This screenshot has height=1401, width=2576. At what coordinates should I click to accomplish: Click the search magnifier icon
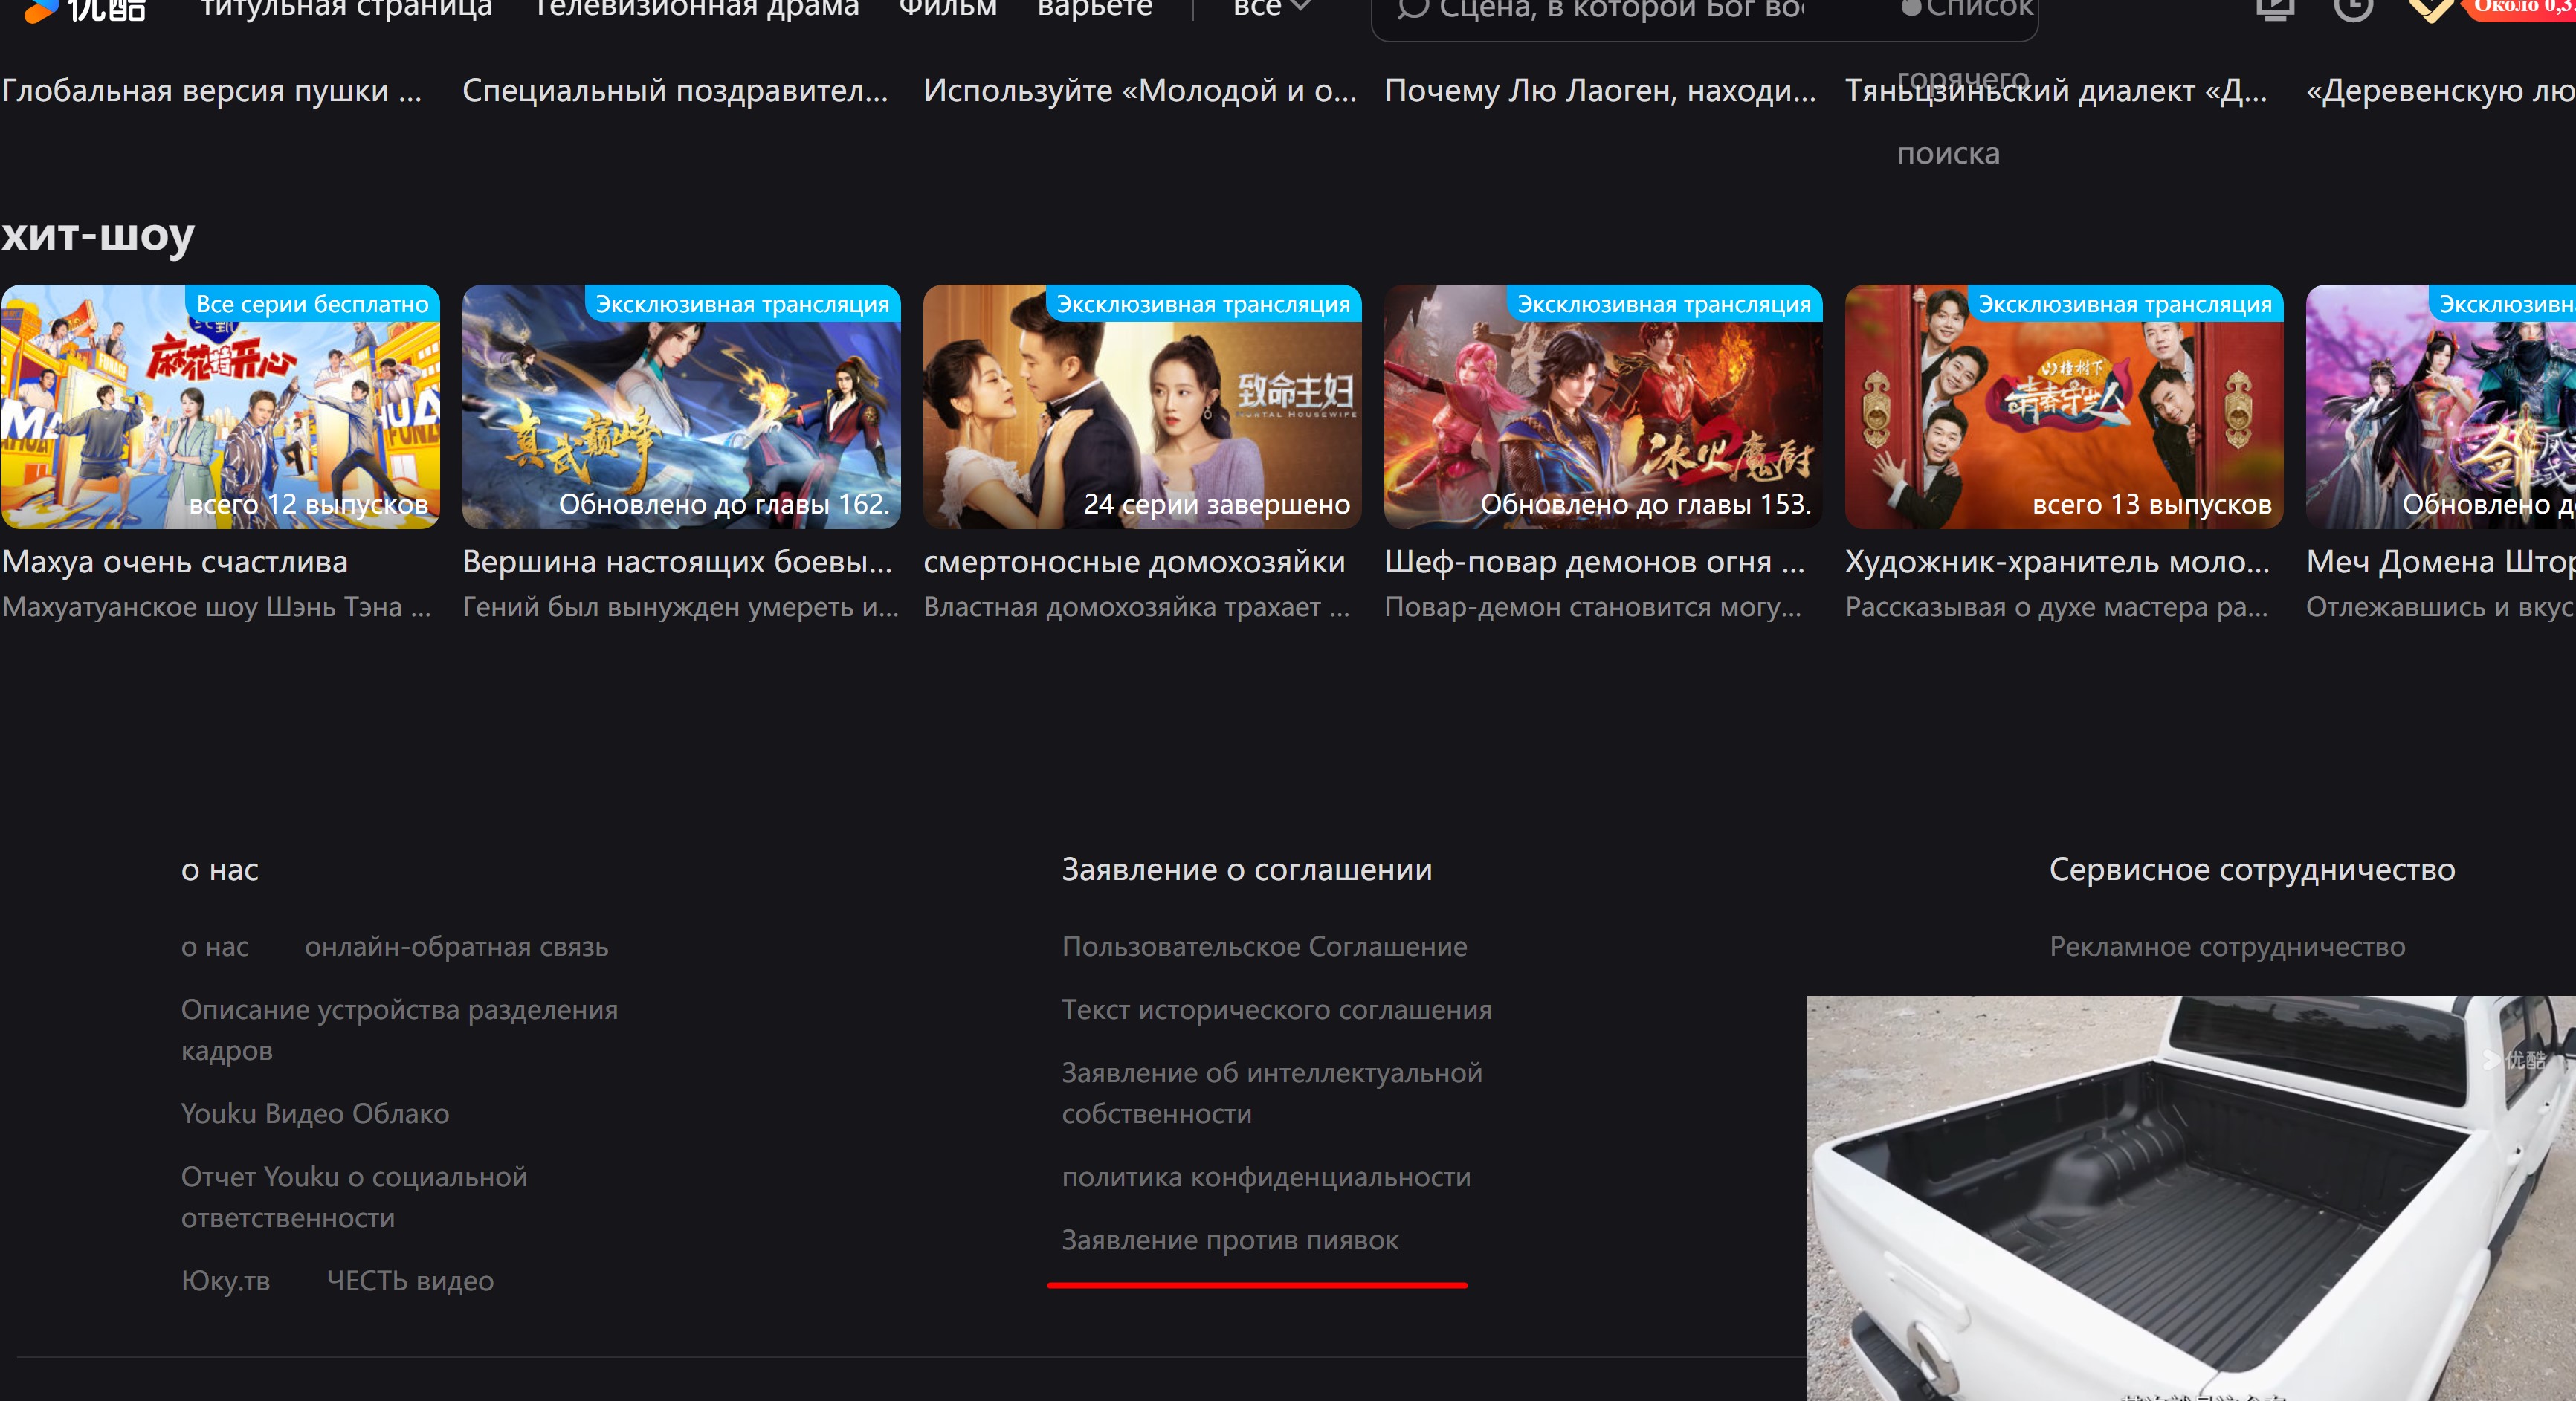click(1412, 10)
